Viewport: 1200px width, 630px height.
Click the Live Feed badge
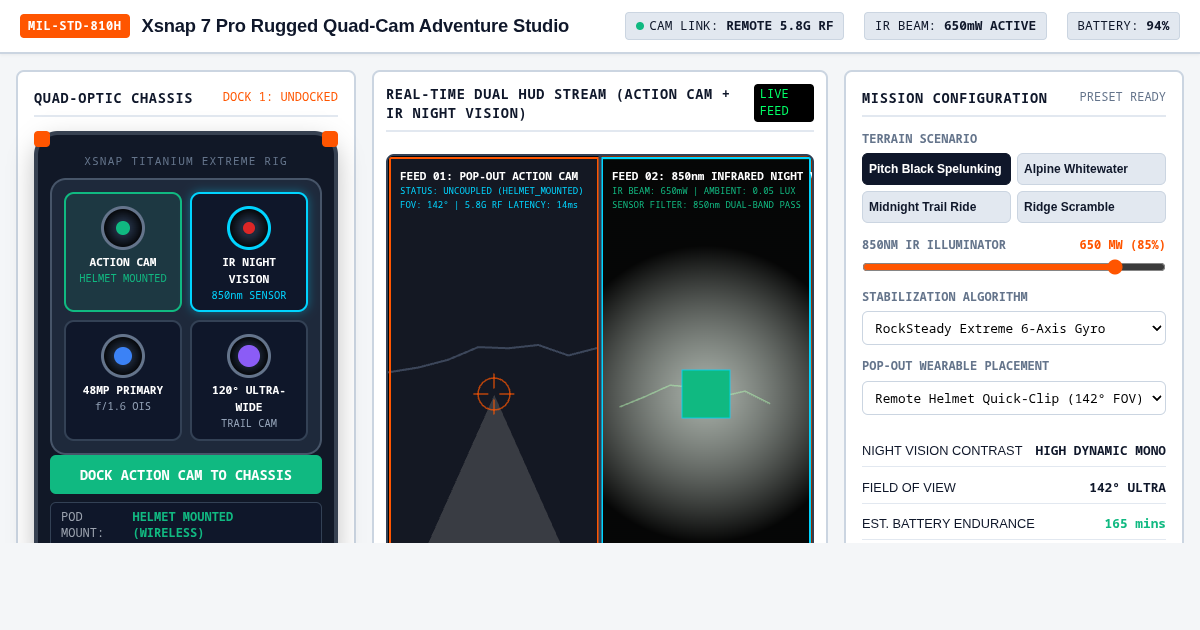784,103
